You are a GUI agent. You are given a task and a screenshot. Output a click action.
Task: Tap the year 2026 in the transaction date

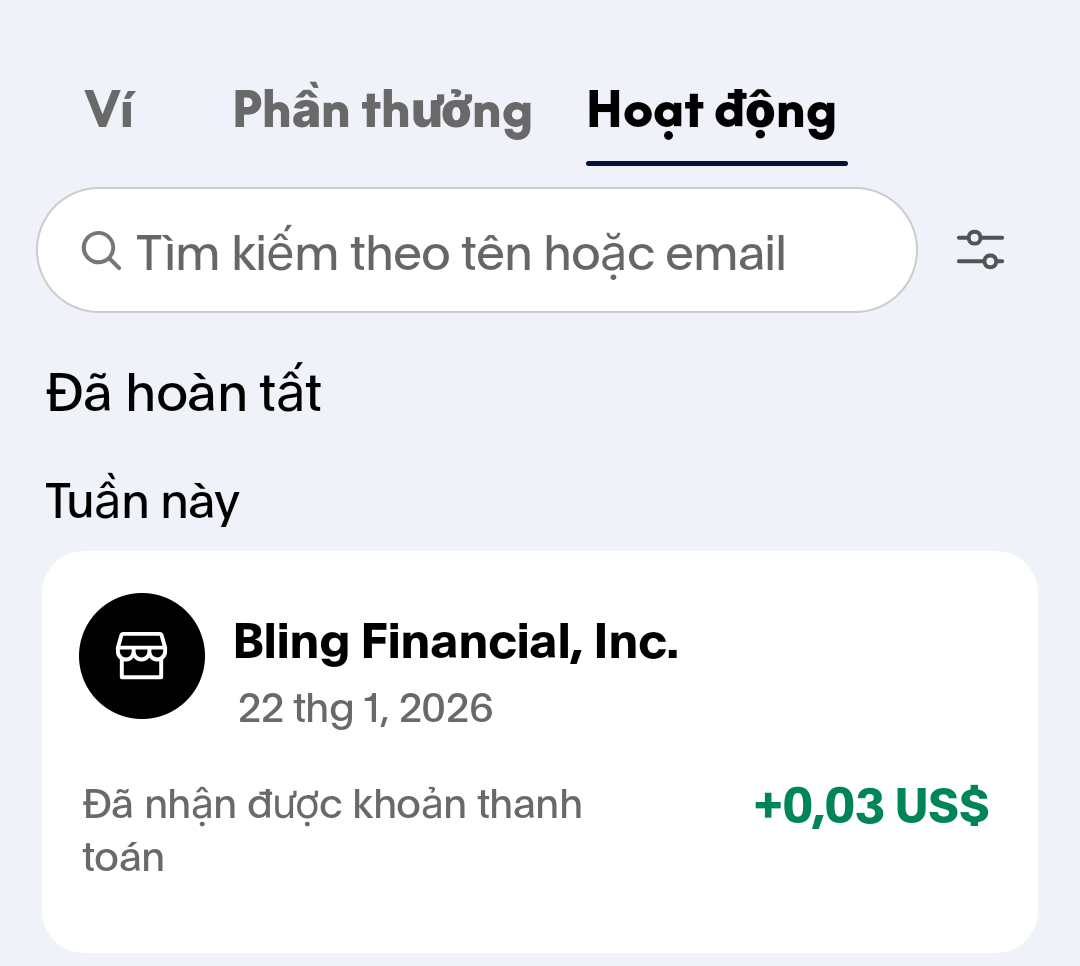446,709
